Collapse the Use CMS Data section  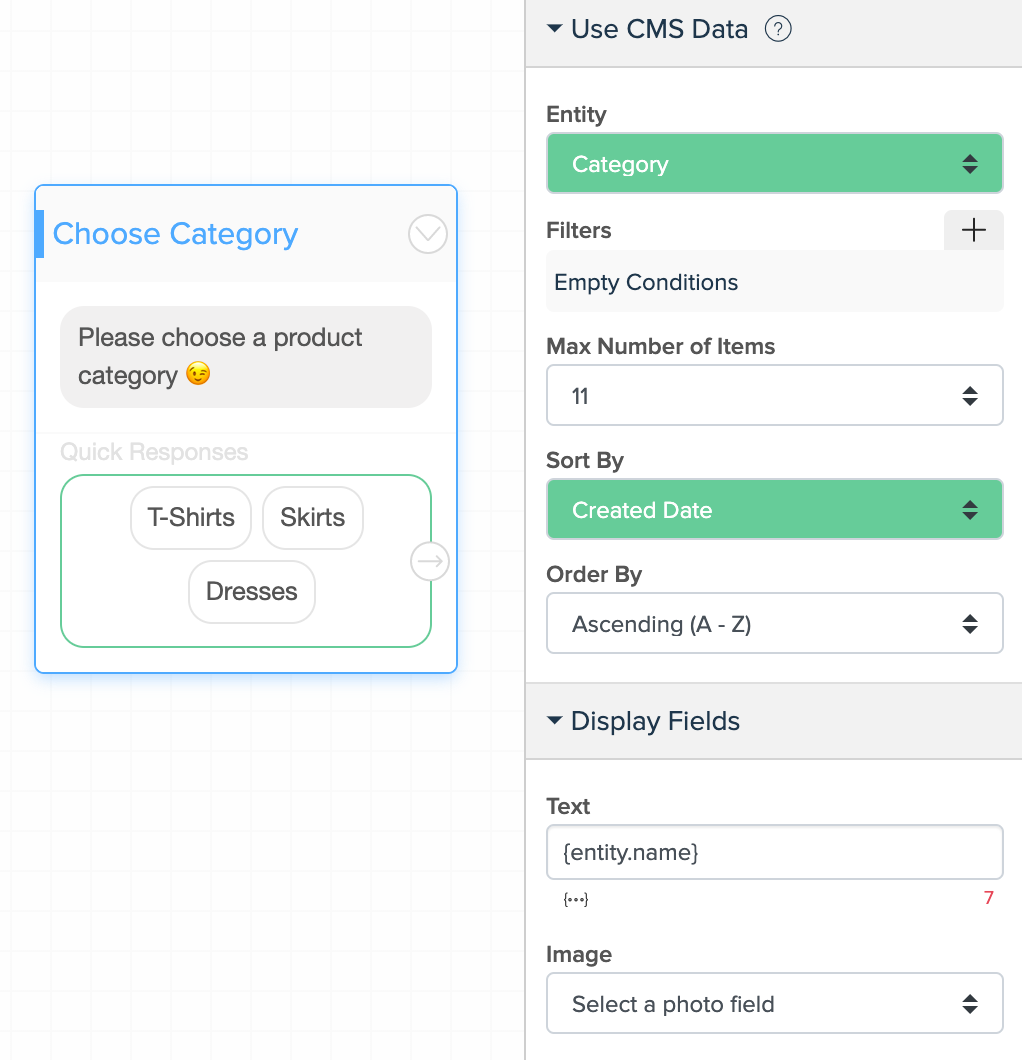(x=554, y=28)
